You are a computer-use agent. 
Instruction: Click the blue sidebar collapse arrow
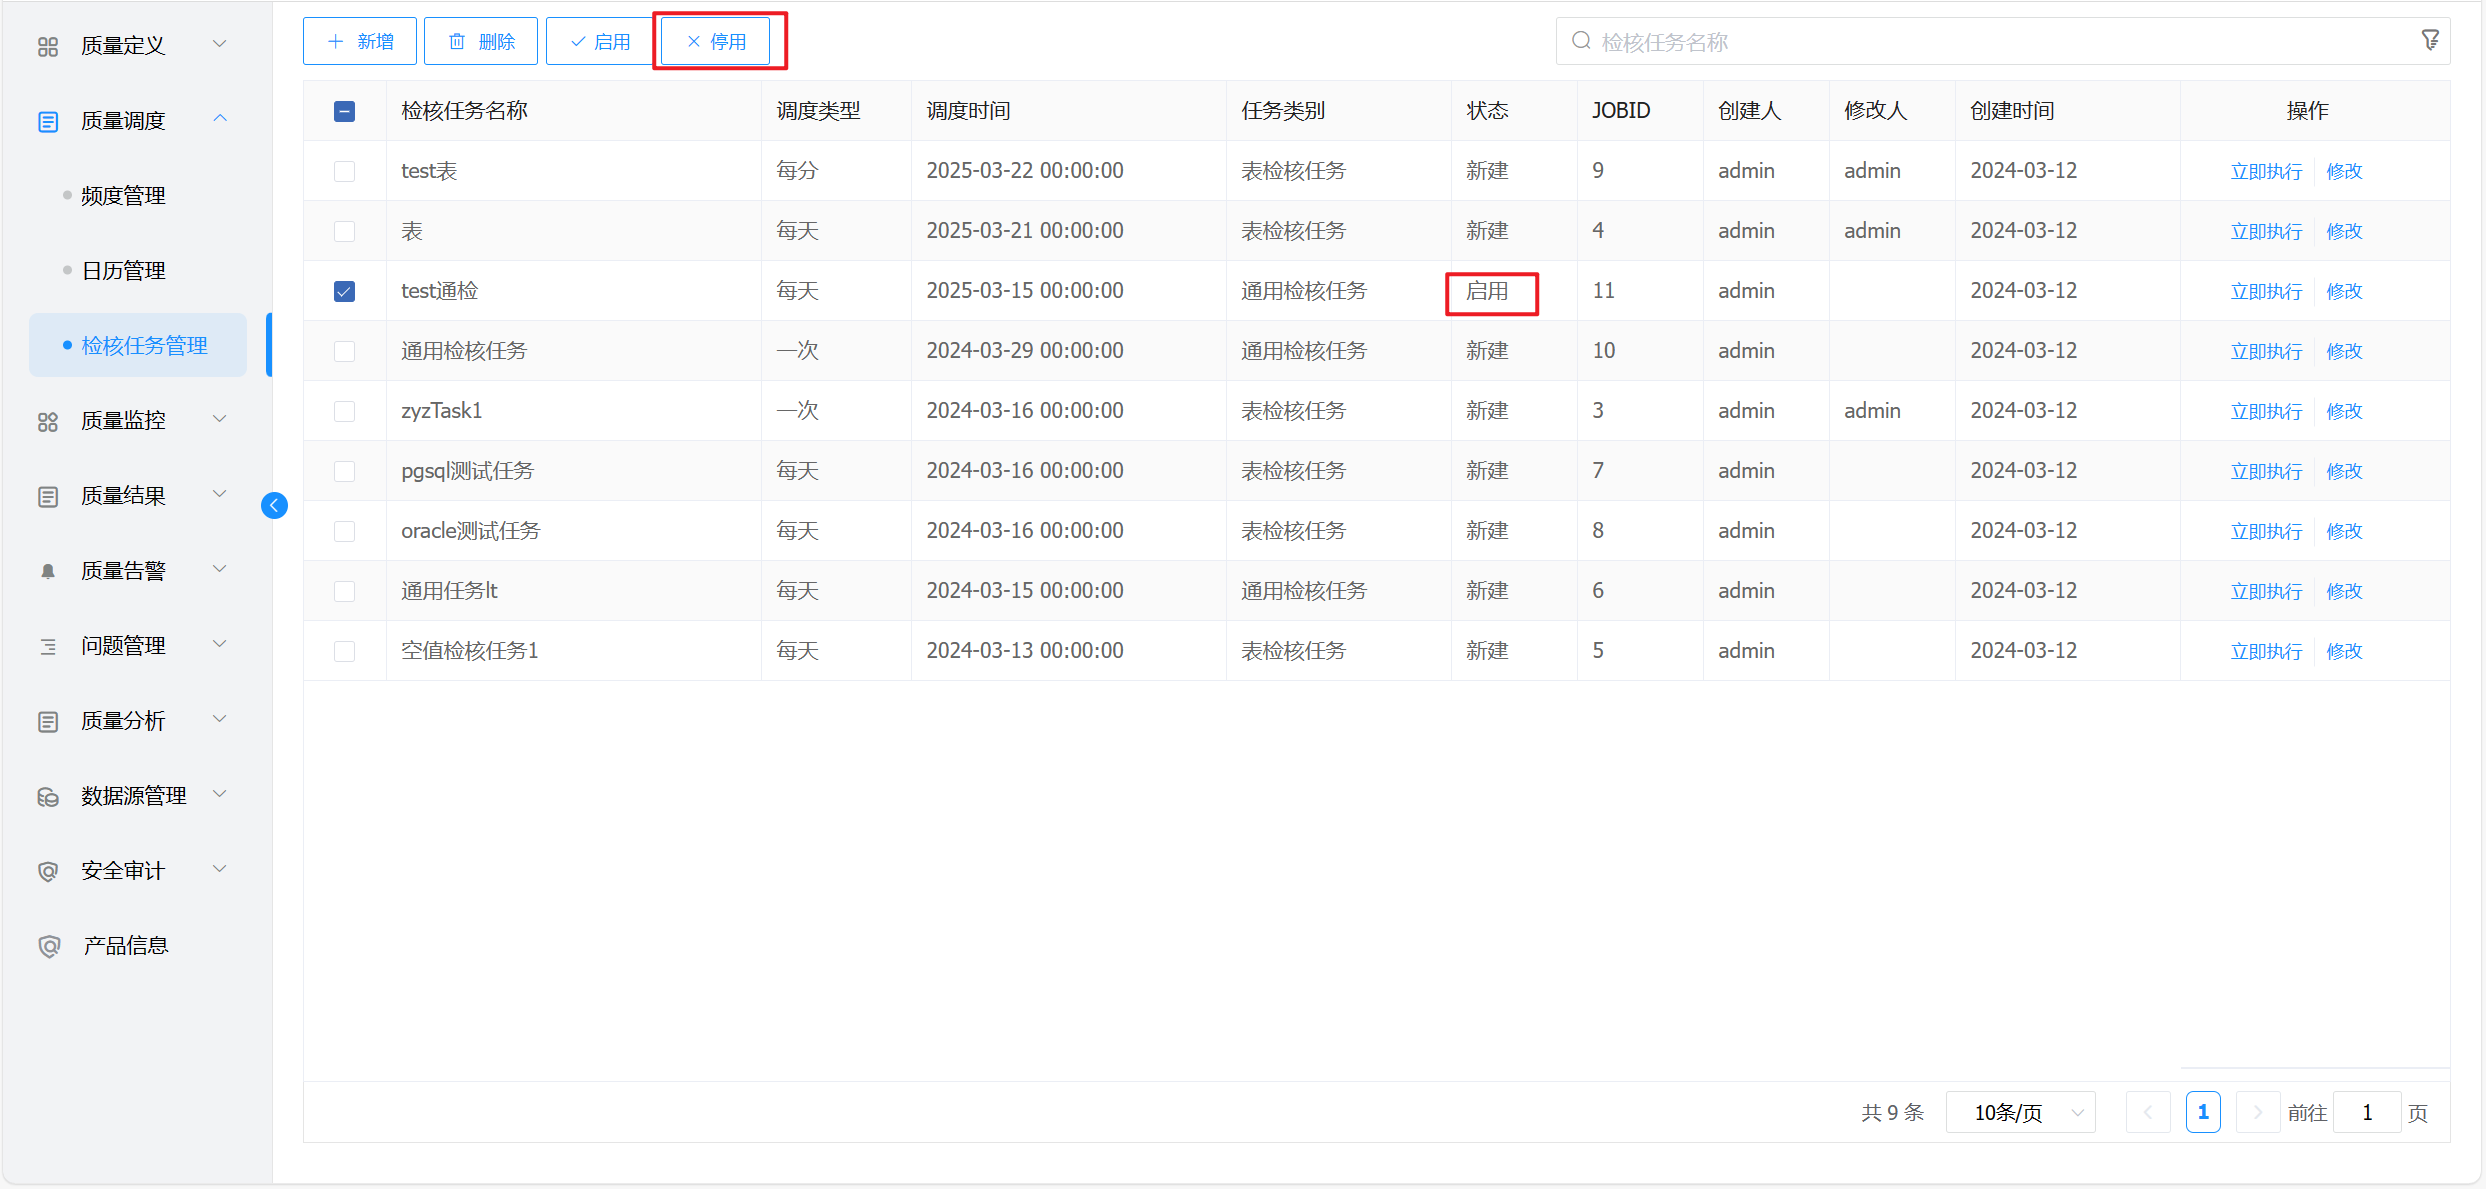click(274, 506)
